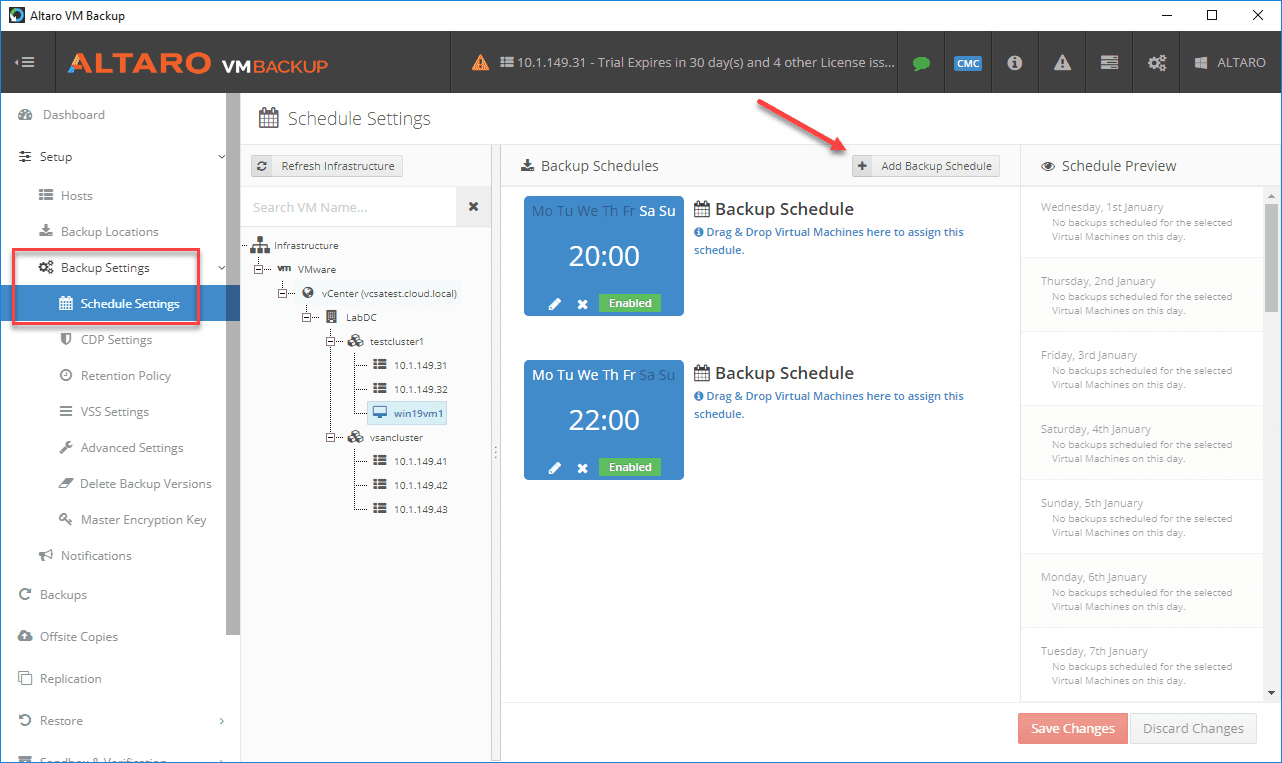Collapse the testcluster1 node

tap(331, 341)
